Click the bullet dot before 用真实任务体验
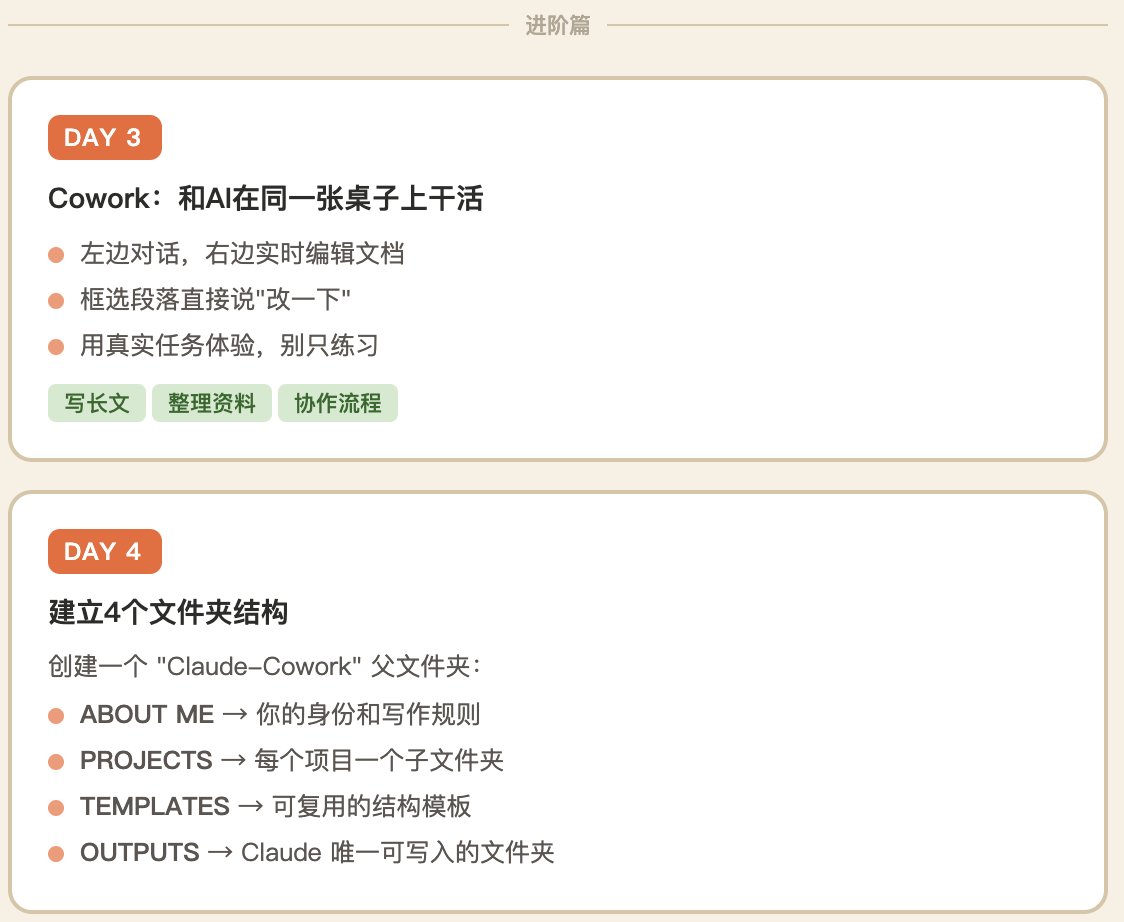The width and height of the screenshot is (1124, 922). [x=56, y=347]
